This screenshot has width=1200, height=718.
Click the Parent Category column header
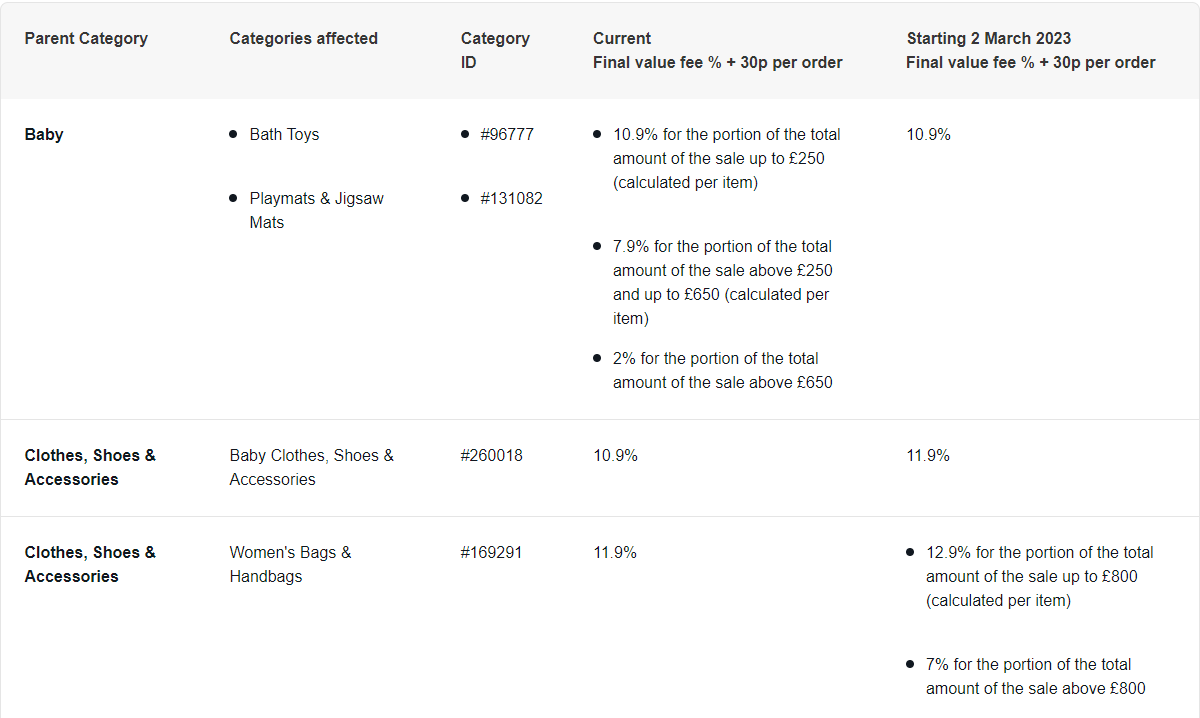tap(86, 39)
